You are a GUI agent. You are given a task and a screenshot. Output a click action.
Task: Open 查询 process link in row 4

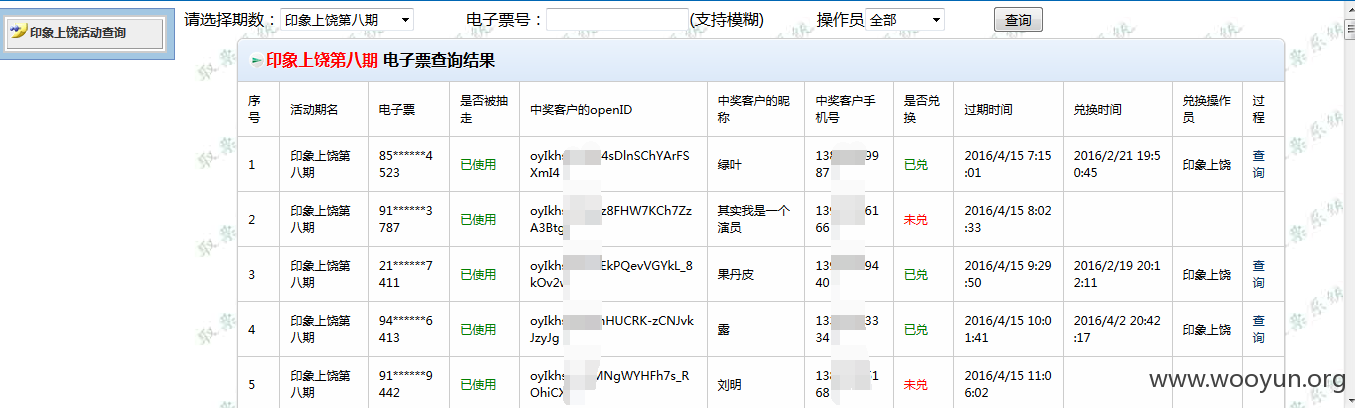1259,329
